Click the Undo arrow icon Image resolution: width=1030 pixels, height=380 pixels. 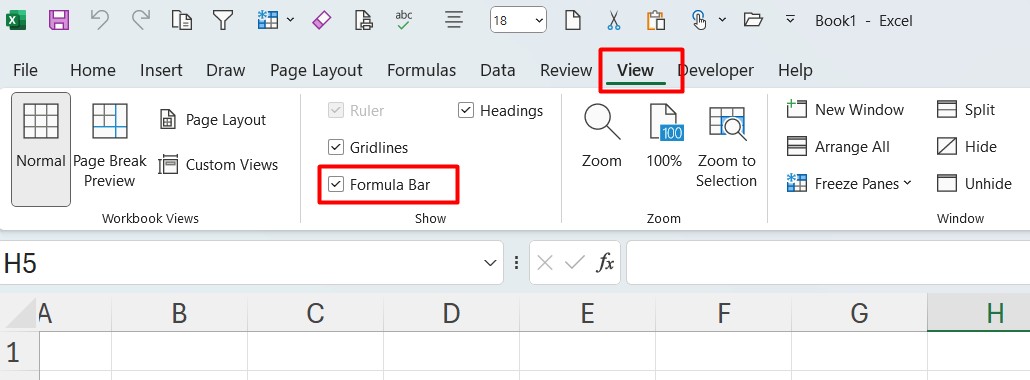[99, 20]
